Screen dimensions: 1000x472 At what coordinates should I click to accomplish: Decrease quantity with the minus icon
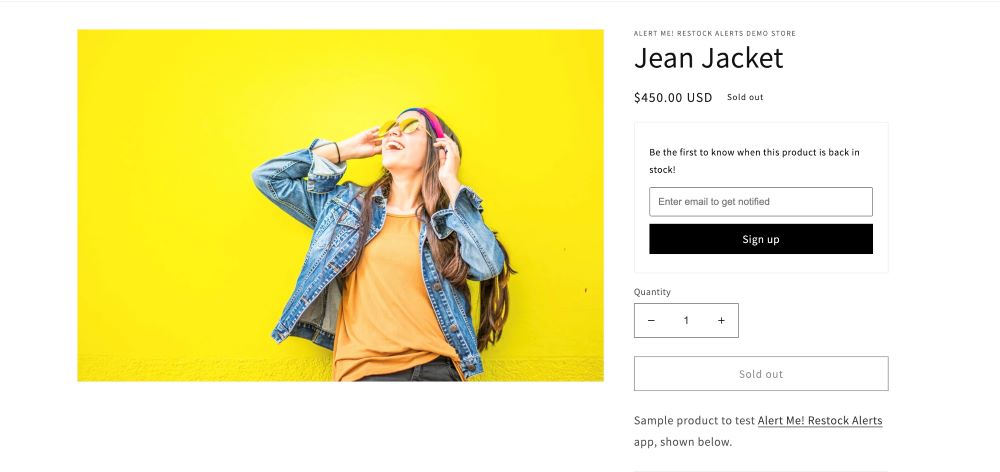coord(651,321)
